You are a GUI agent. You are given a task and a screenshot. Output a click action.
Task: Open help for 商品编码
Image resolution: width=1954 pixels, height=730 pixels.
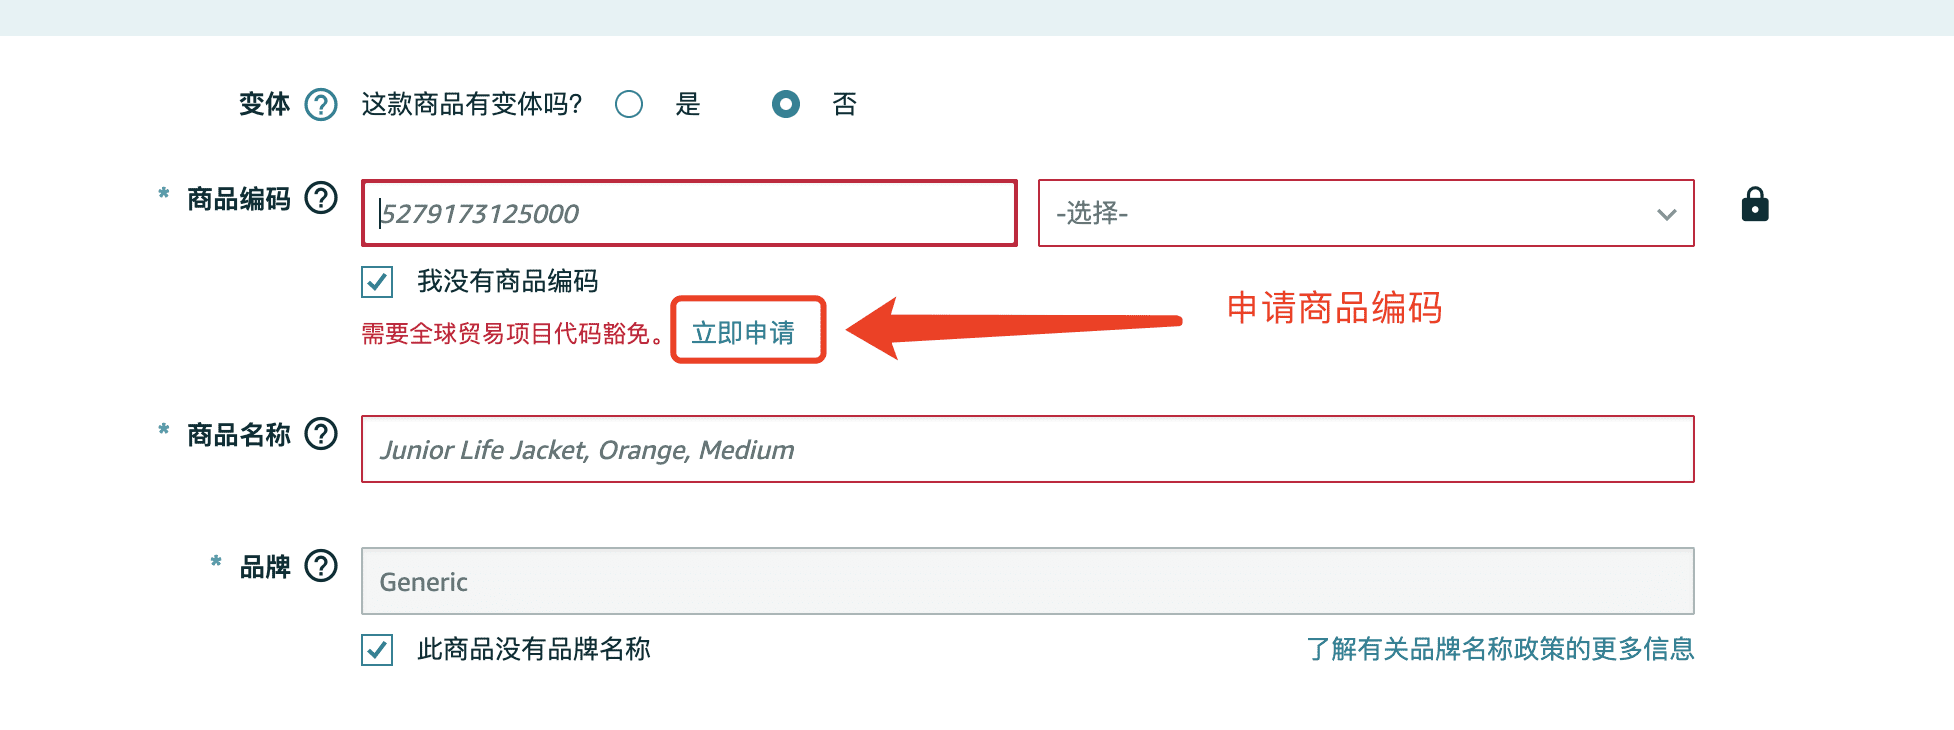click(x=321, y=199)
